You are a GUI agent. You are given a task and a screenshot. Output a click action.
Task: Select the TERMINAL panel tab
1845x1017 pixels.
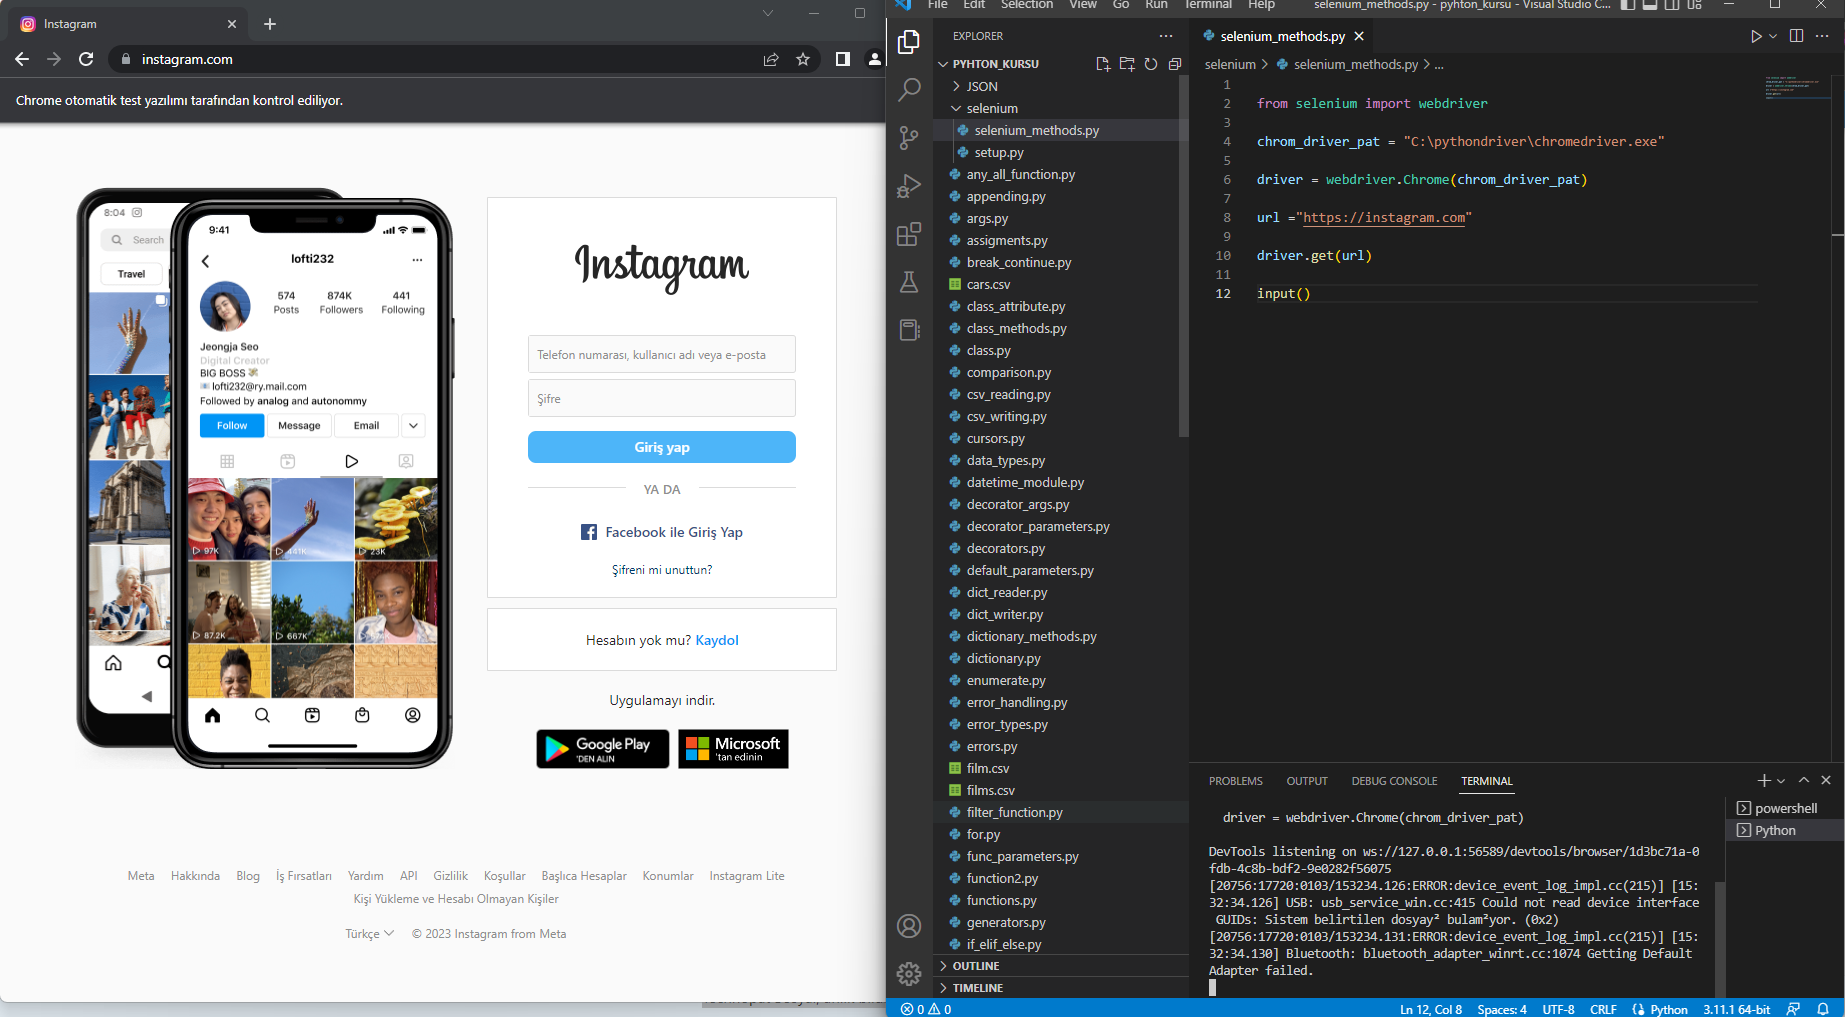(x=1487, y=781)
